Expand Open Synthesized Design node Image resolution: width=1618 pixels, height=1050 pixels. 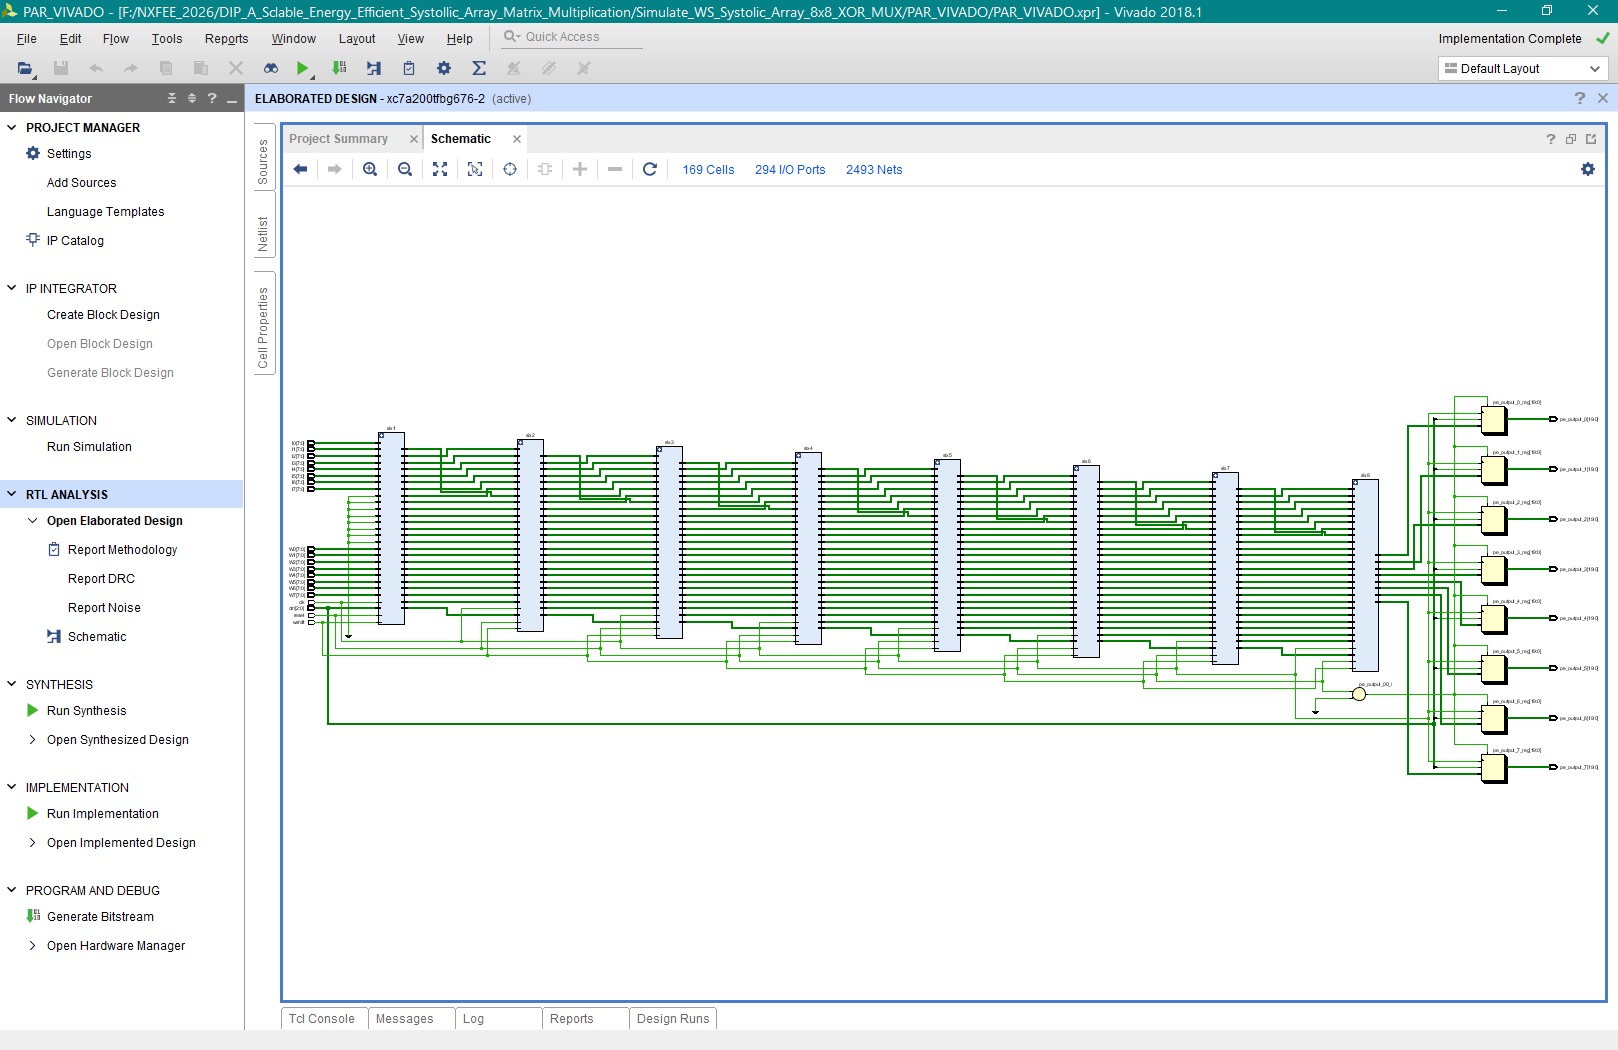pyautogui.click(x=33, y=740)
